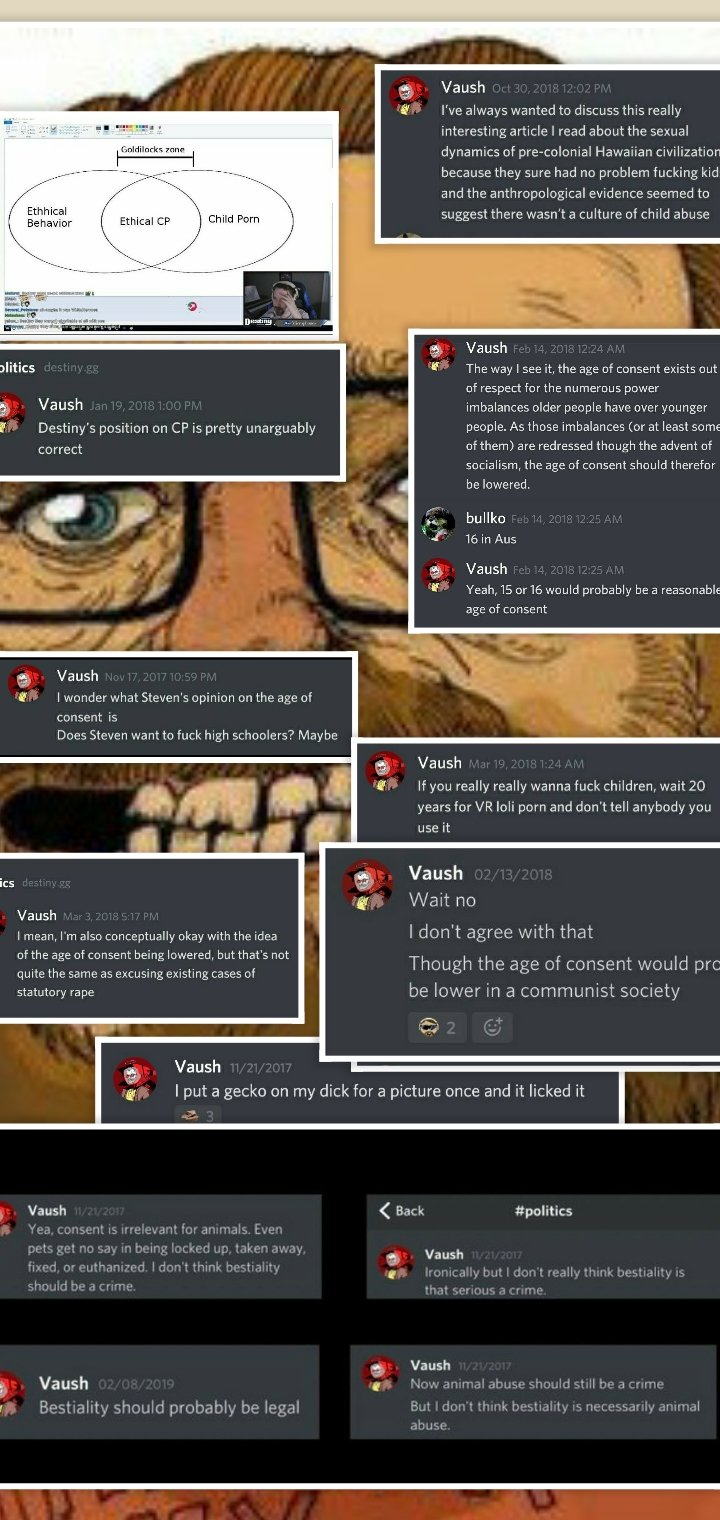Select the webcam thumbnail in Paint screenshot
The width and height of the screenshot is (720, 1520).
pyautogui.click(x=287, y=299)
